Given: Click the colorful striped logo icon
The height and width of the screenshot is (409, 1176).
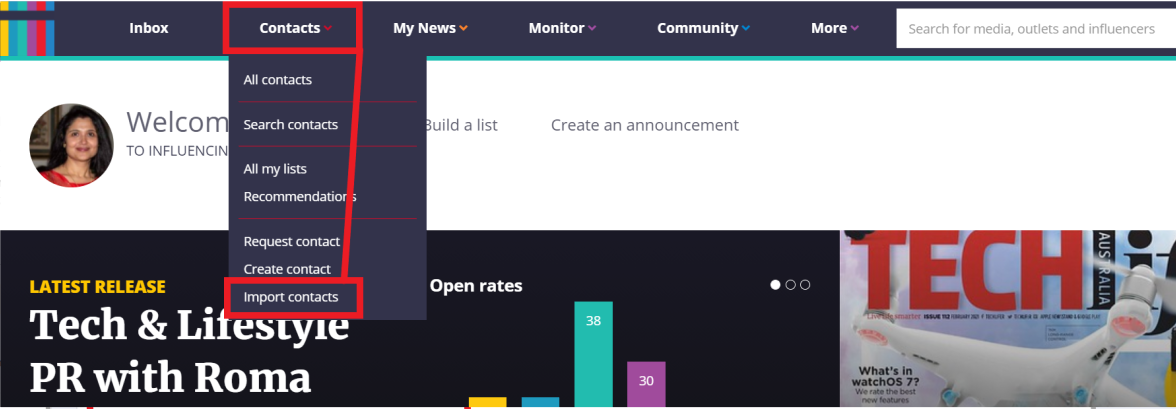Looking at the screenshot, I should [x=27, y=28].
